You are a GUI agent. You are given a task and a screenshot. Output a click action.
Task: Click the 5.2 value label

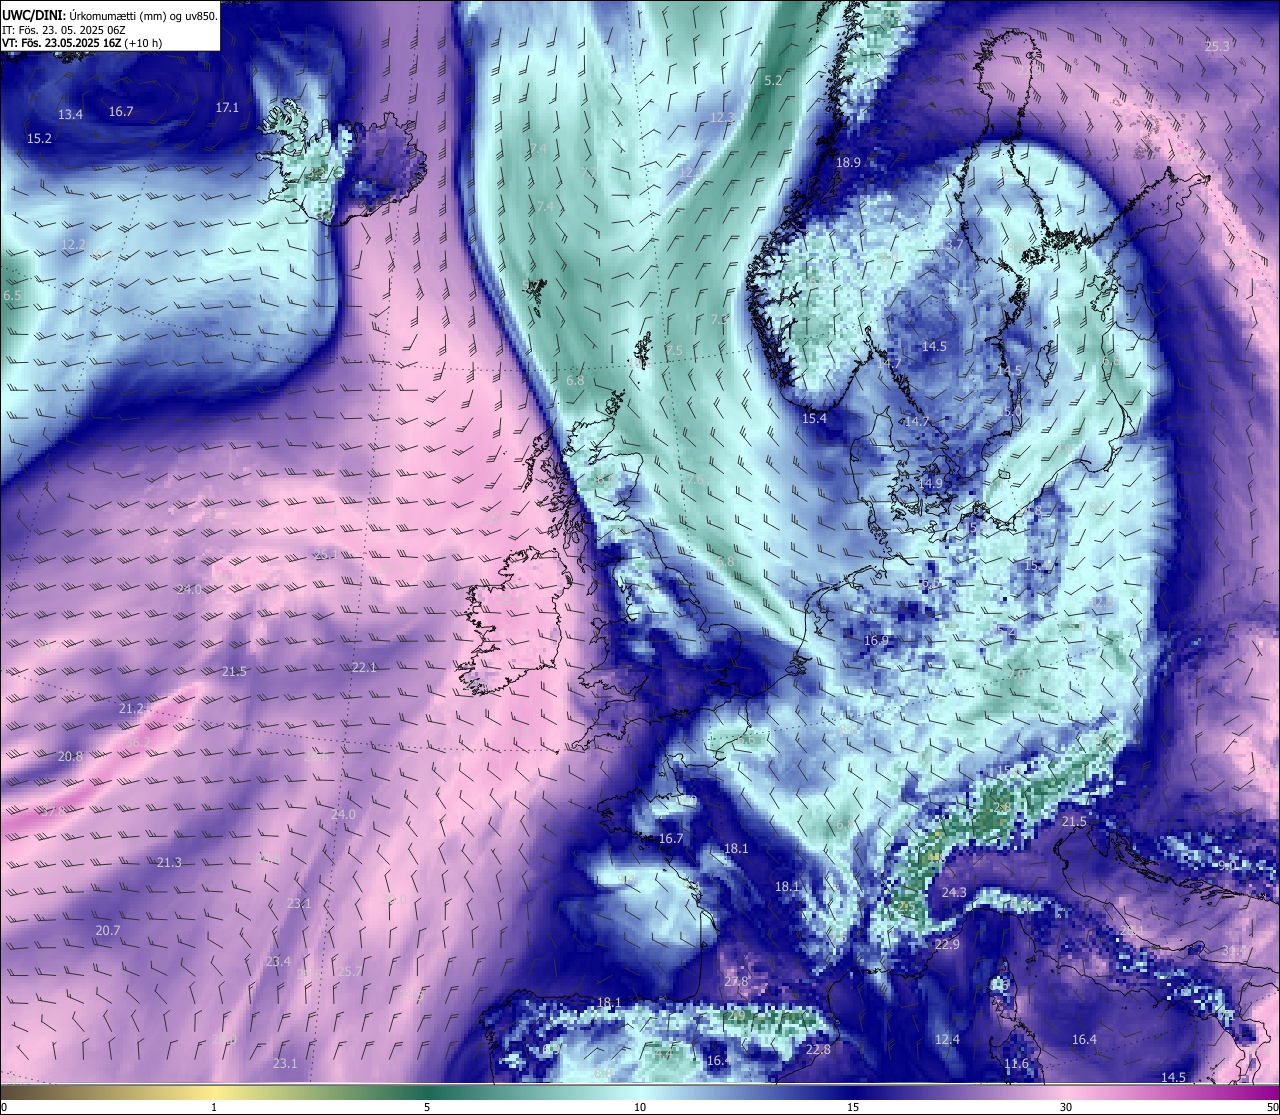pyautogui.click(x=773, y=80)
